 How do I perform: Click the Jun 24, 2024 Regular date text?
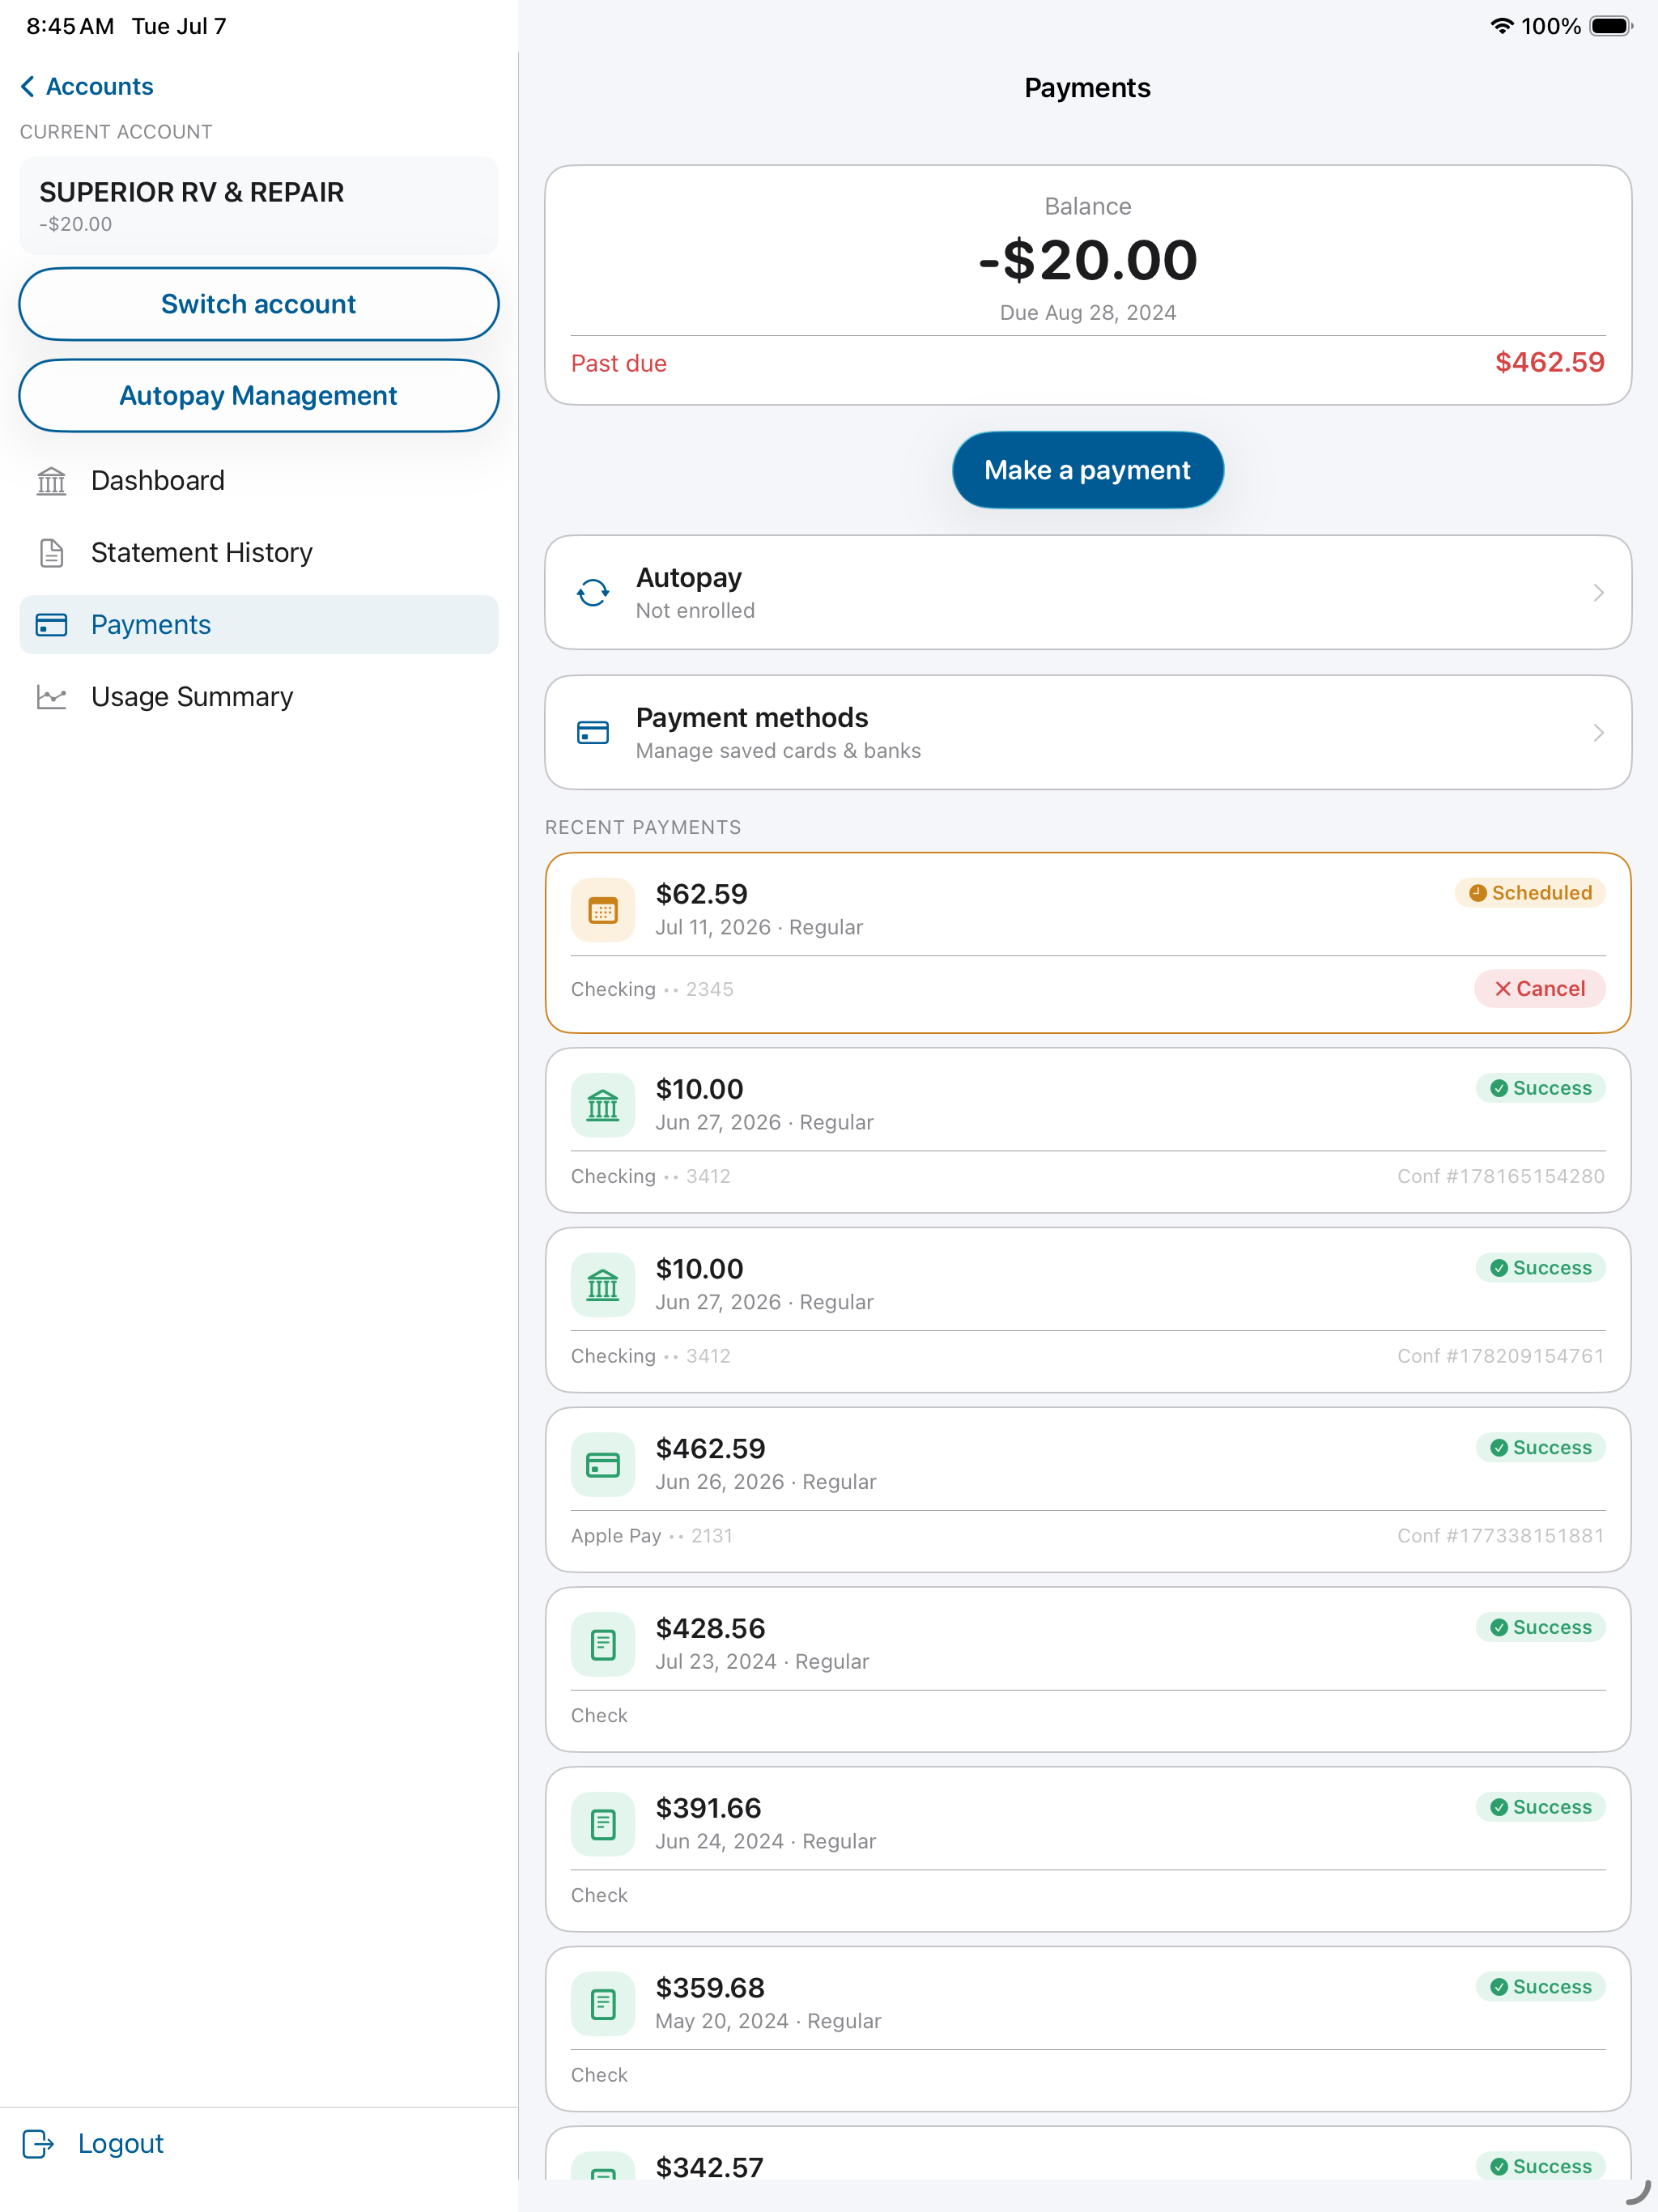[766, 1842]
